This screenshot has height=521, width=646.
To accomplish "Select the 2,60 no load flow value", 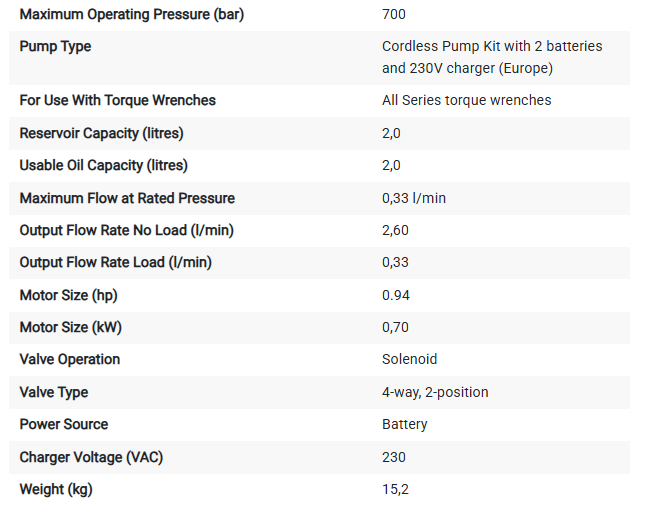I will coord(395,230).
